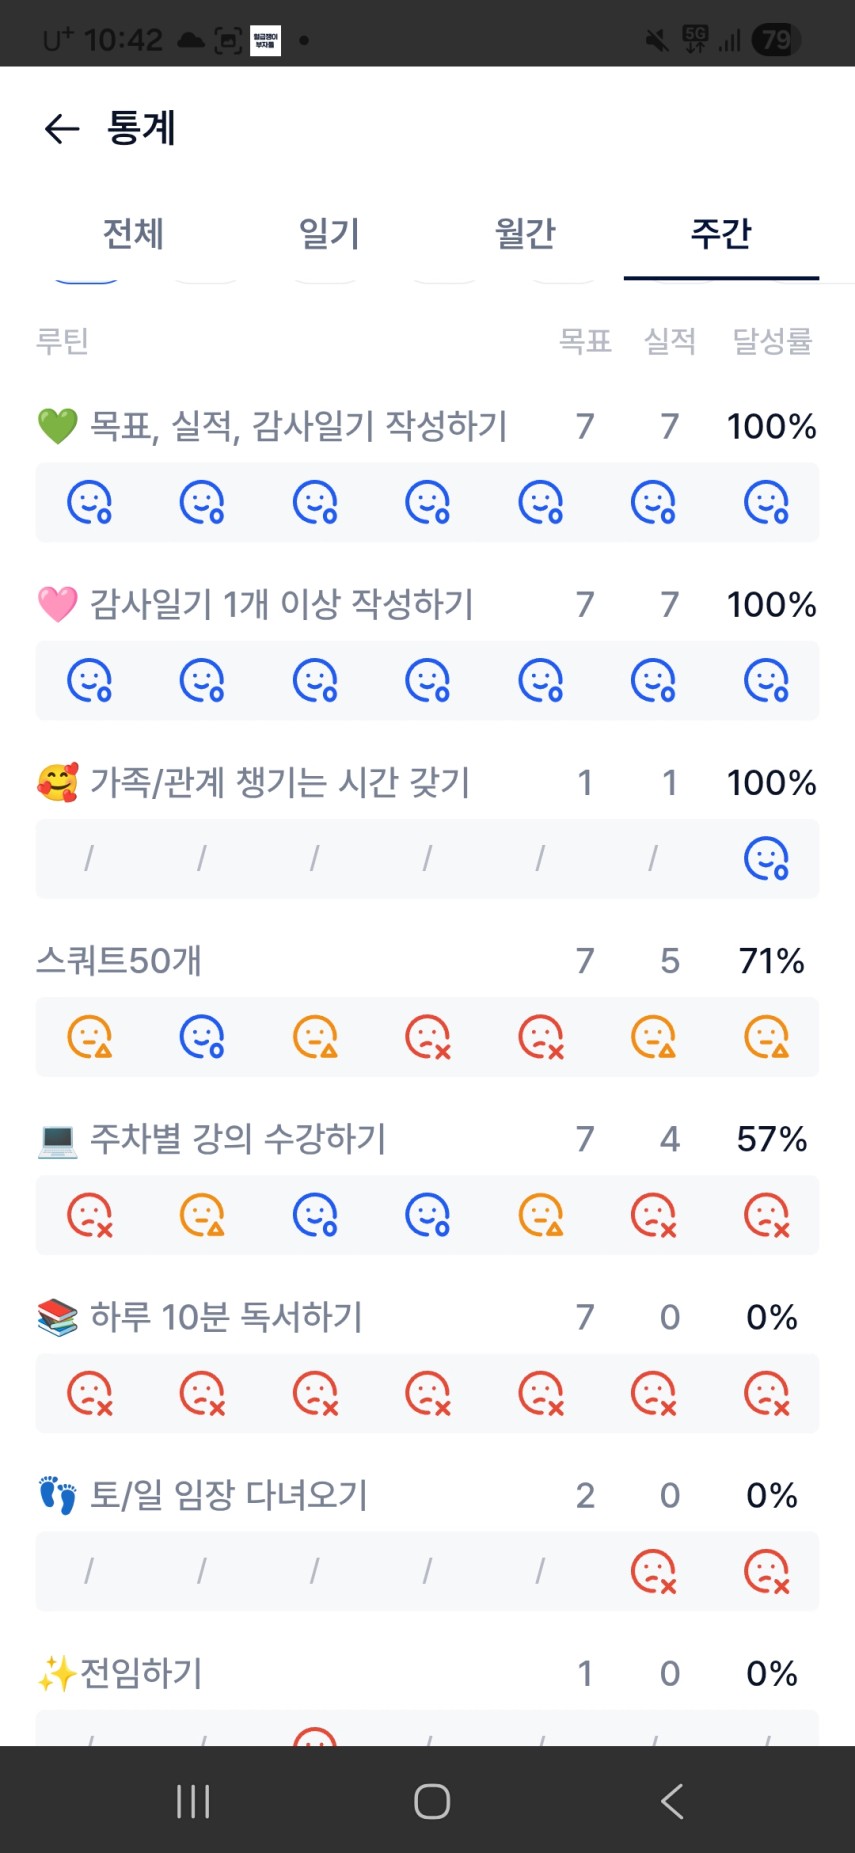Click the footprints icon beside 토/일 임장 다녀오기
Image resolution: width=855 pixels, height=1853 pixels.
coord(57,1496)
